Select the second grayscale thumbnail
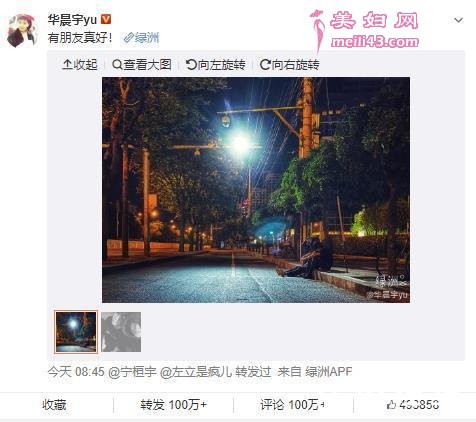 [x=121, y=332]
